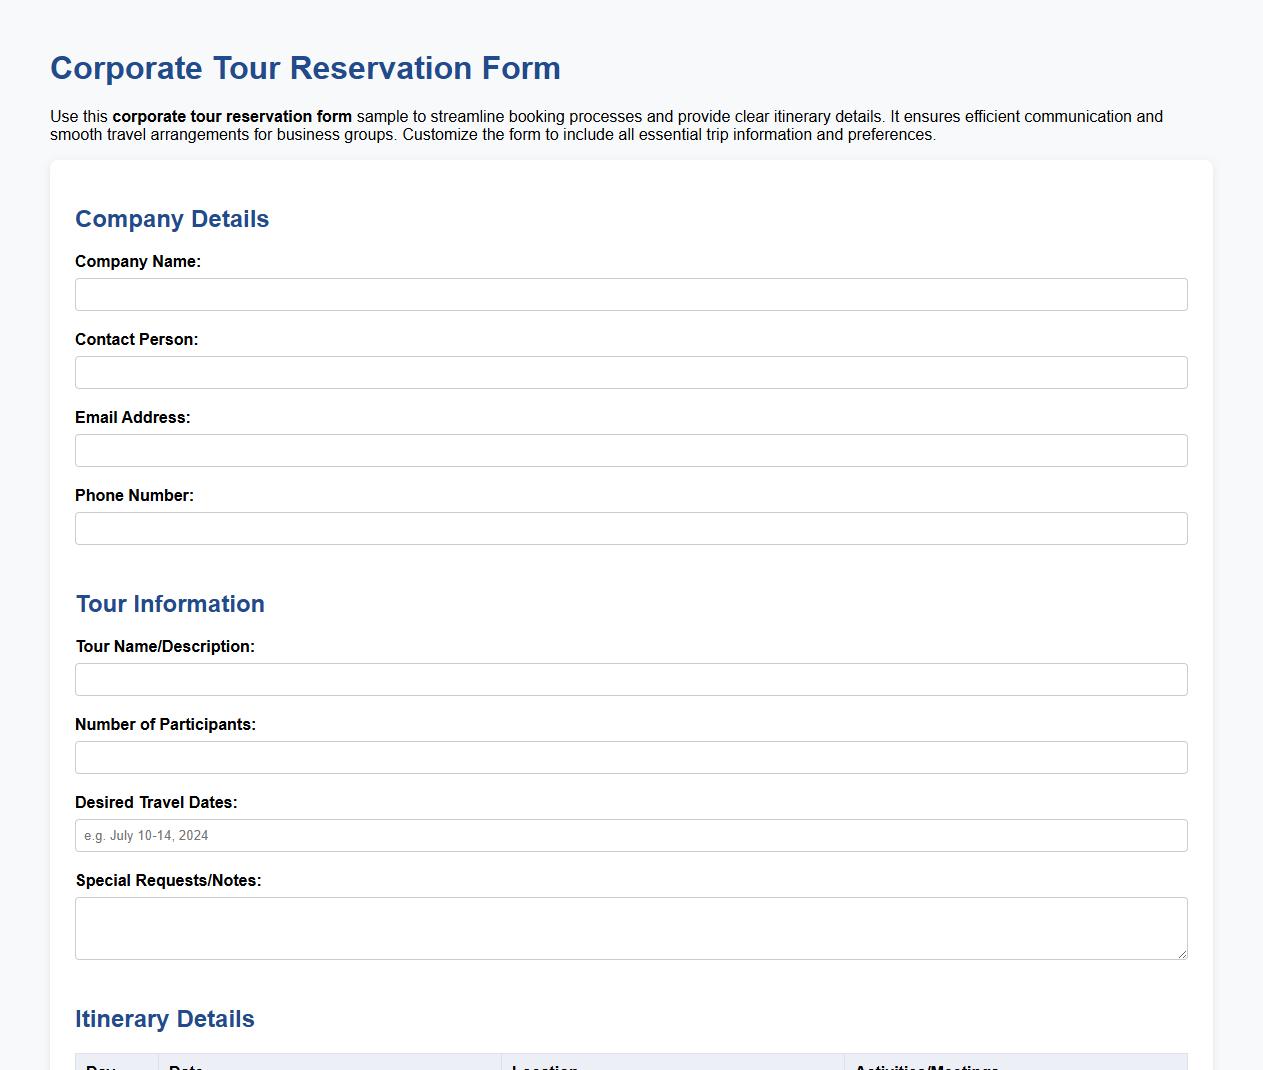The width and height of the screenshot is (1263, 1070).
Task: Click the Location column header
Action: [543, 1066]
